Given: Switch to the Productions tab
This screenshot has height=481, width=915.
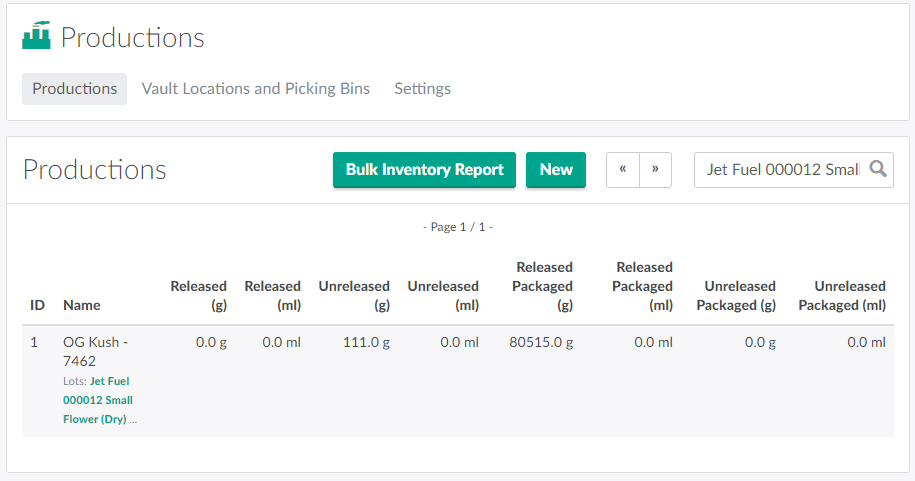Looking at the screenshot, I should (75, 88).
